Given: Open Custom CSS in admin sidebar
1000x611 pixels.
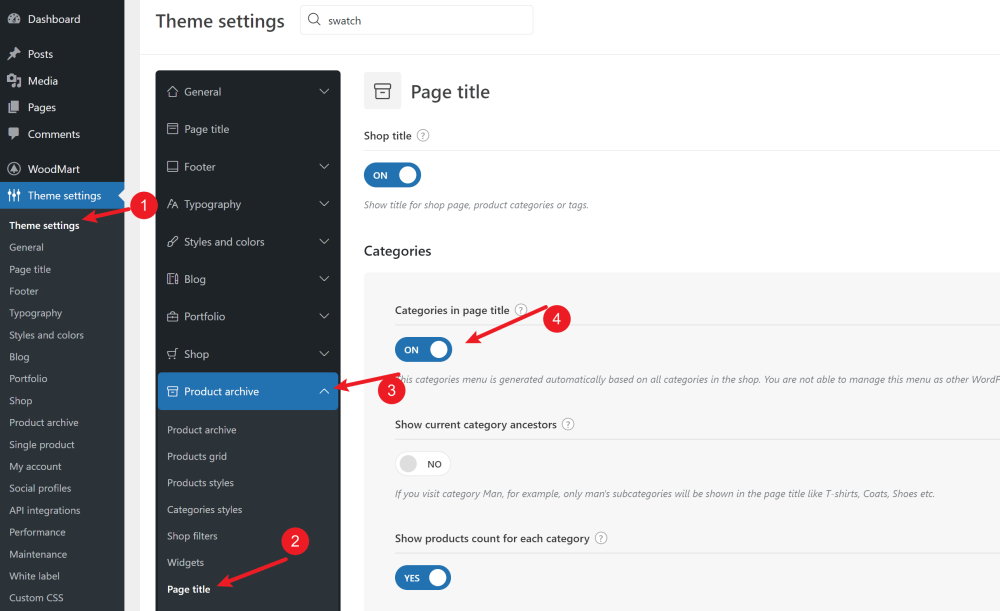Looking at the screenshot, I should [36, 598].
